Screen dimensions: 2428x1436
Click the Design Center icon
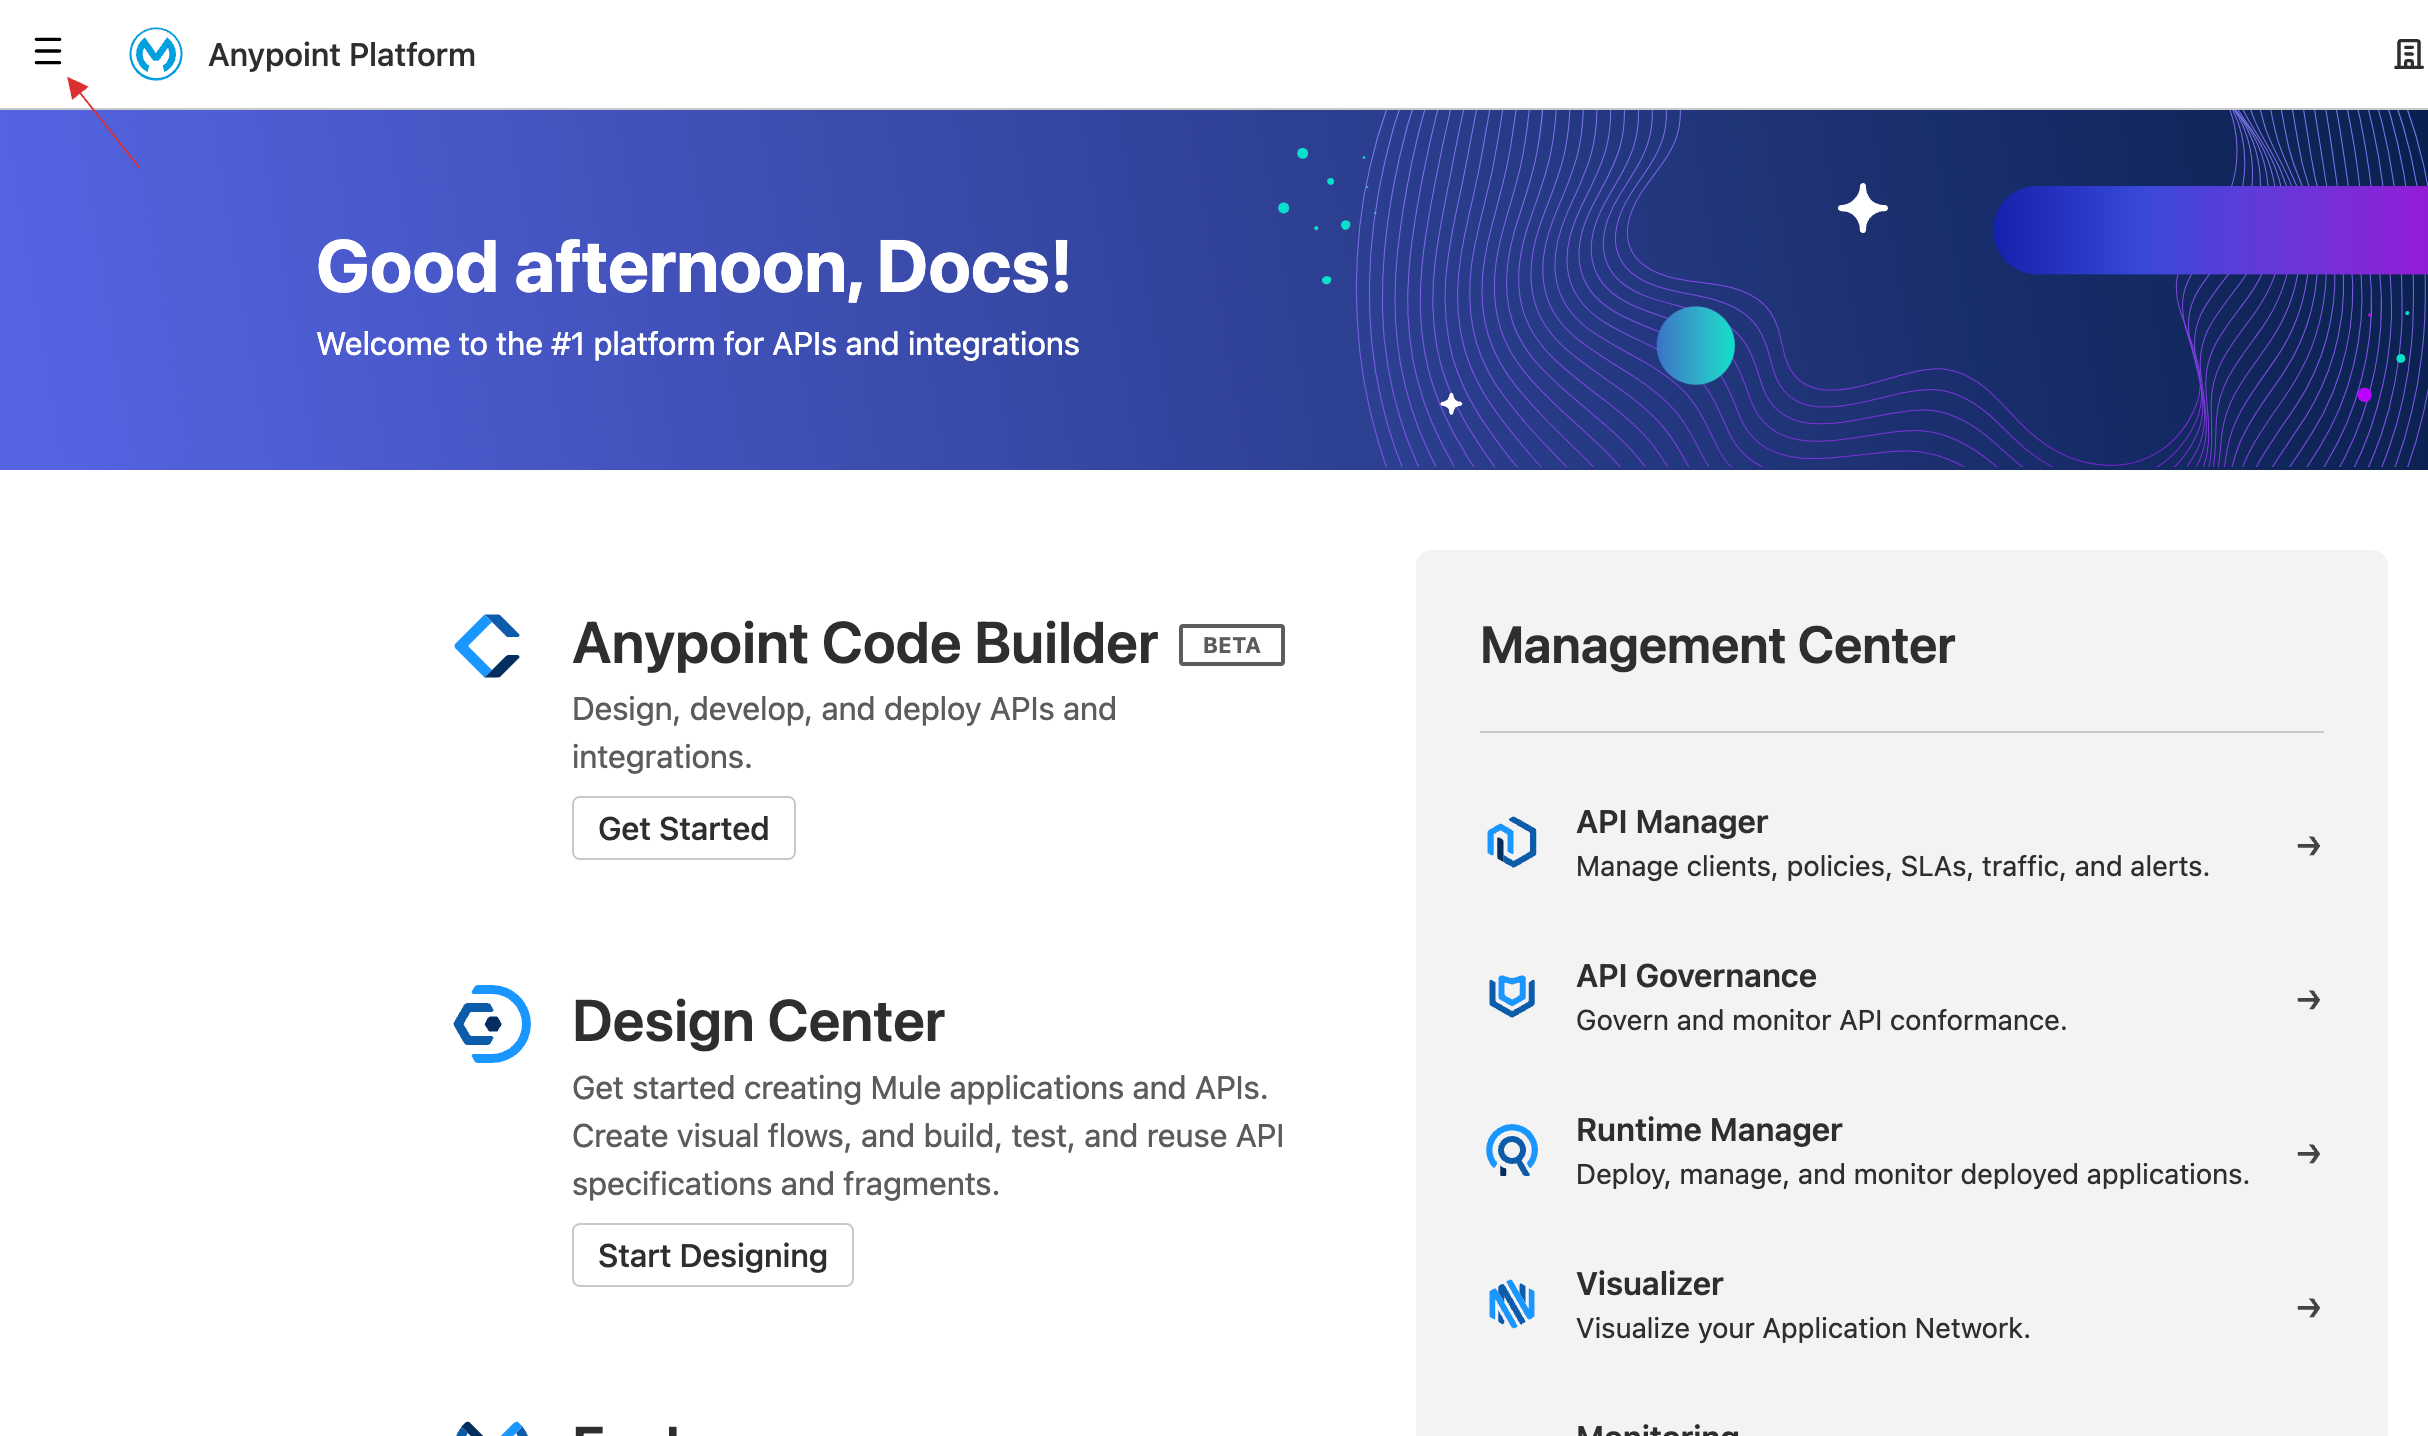(491, 1023)
